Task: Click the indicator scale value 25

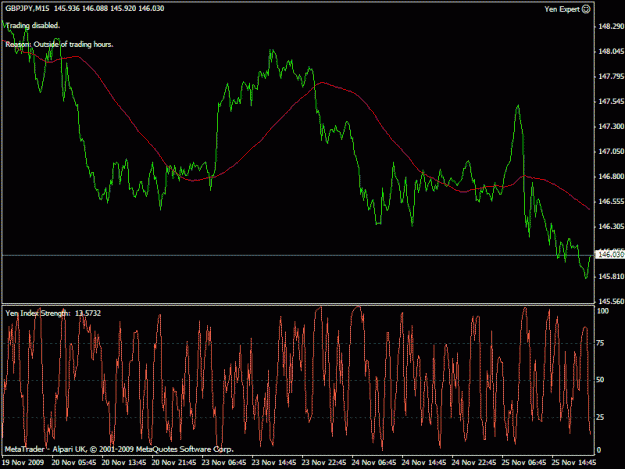Action: (x=600, y=417)
